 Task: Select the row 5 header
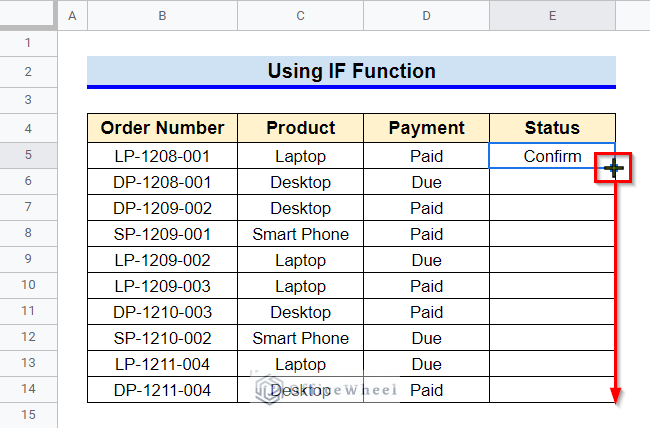[x=28, y=155]
